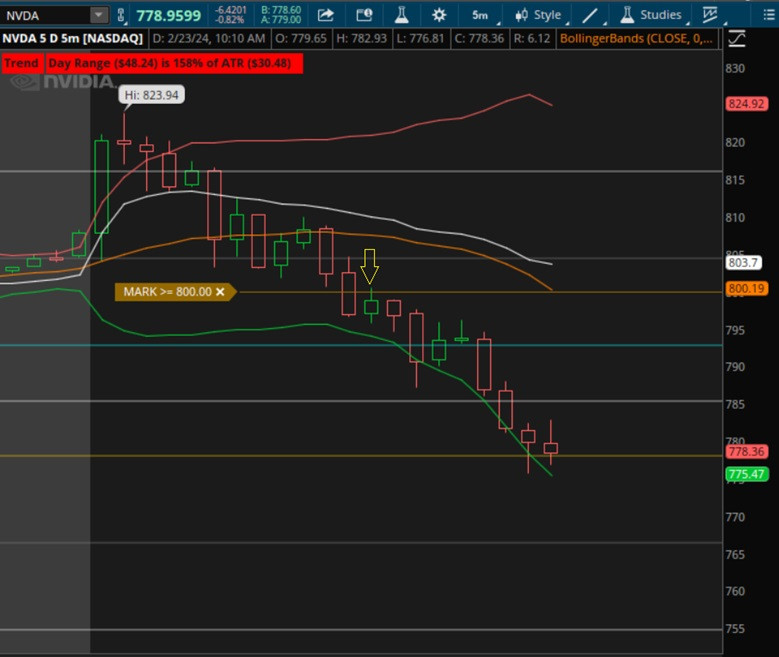Image resolution: width=779 pixels, height=657 pixels.
Task: Click the MARK >= 800.00 alert label
Action: (x=167, y=292)
